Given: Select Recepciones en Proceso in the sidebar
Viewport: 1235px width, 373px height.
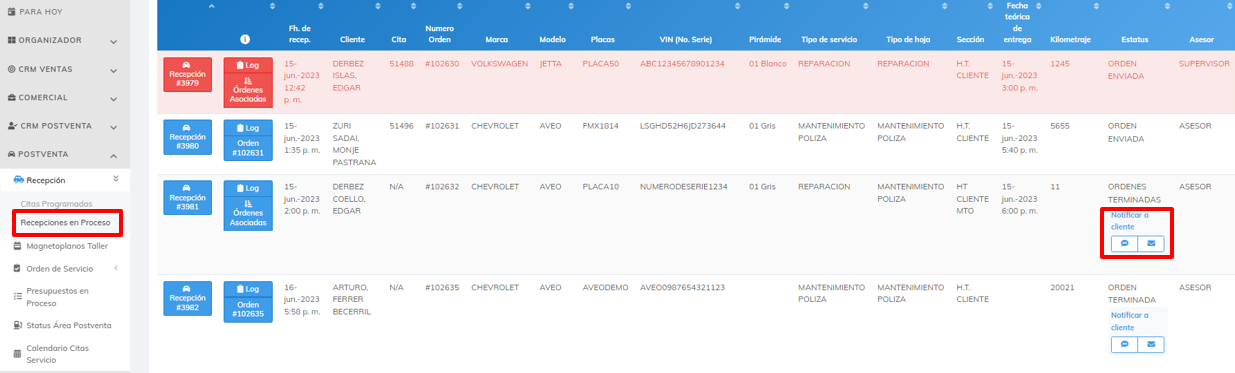Looking at the screenshot, I should [66, 222].
